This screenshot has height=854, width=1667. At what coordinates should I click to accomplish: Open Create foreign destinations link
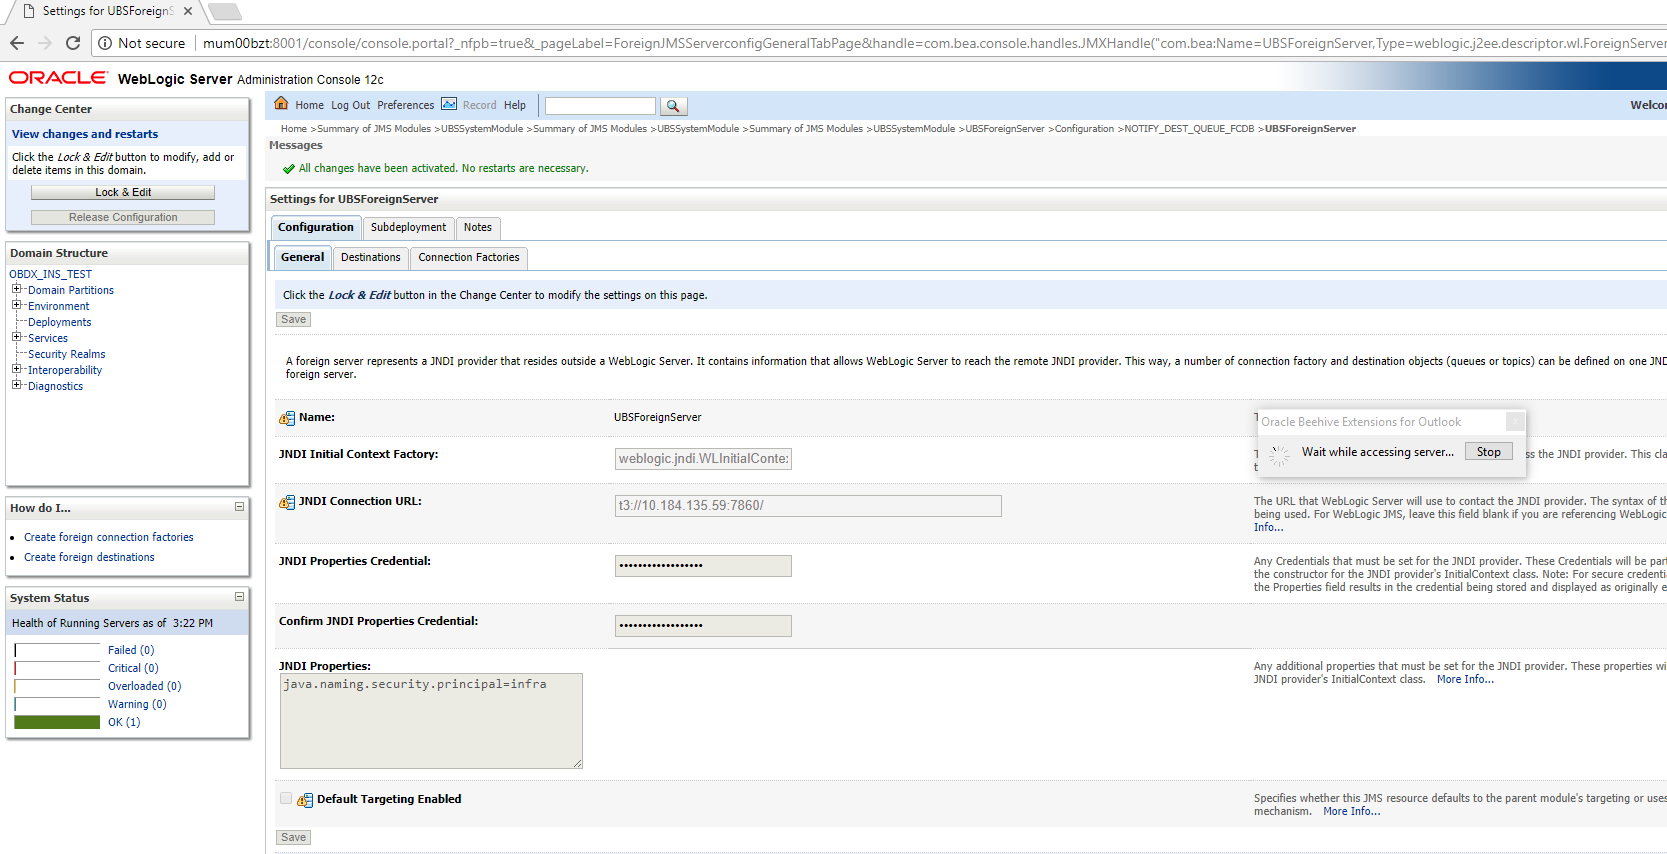coord(89,557)
